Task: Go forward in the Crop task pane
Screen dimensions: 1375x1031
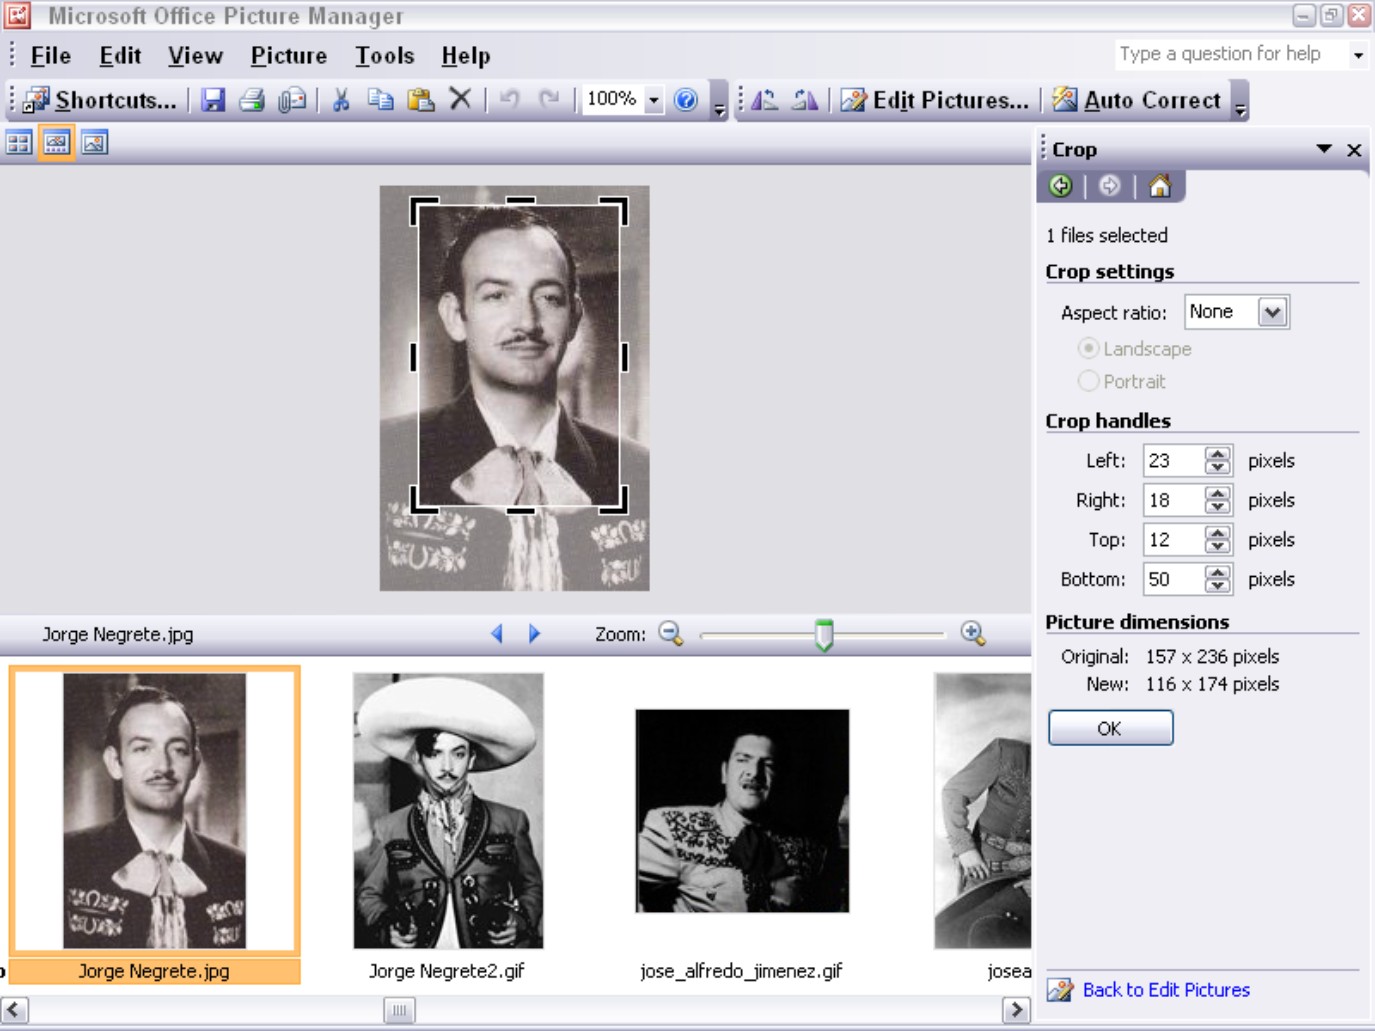Action: tap(1109, 186)
